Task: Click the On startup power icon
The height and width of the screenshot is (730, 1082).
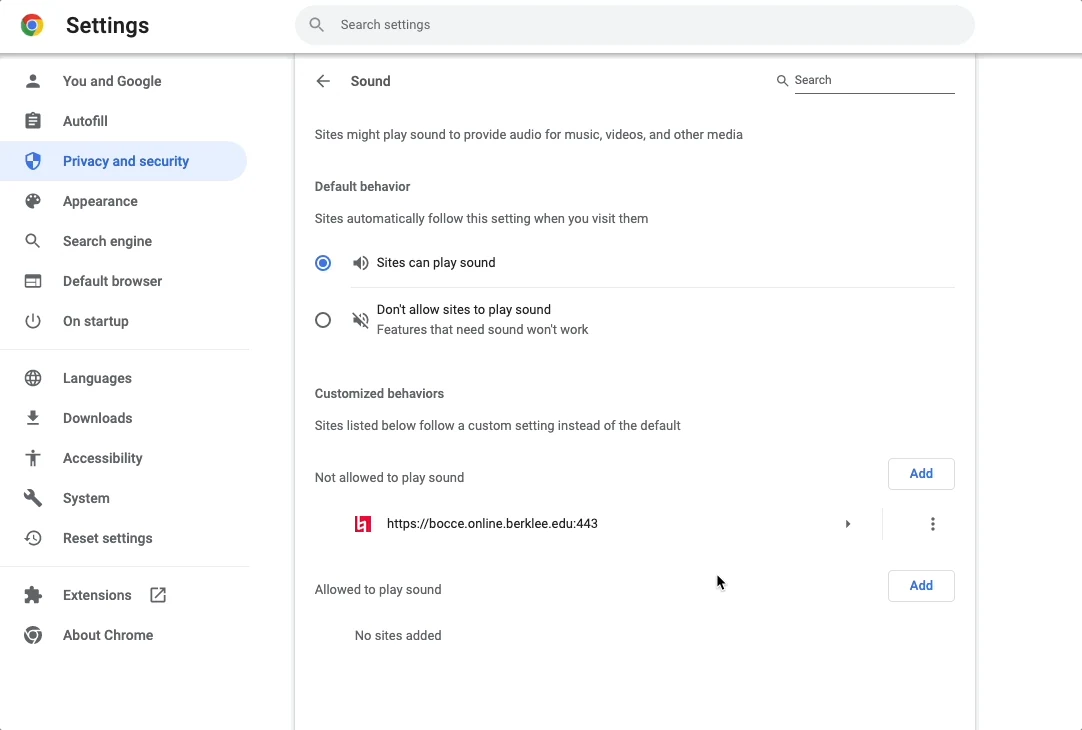Action: tap(32, 321)
